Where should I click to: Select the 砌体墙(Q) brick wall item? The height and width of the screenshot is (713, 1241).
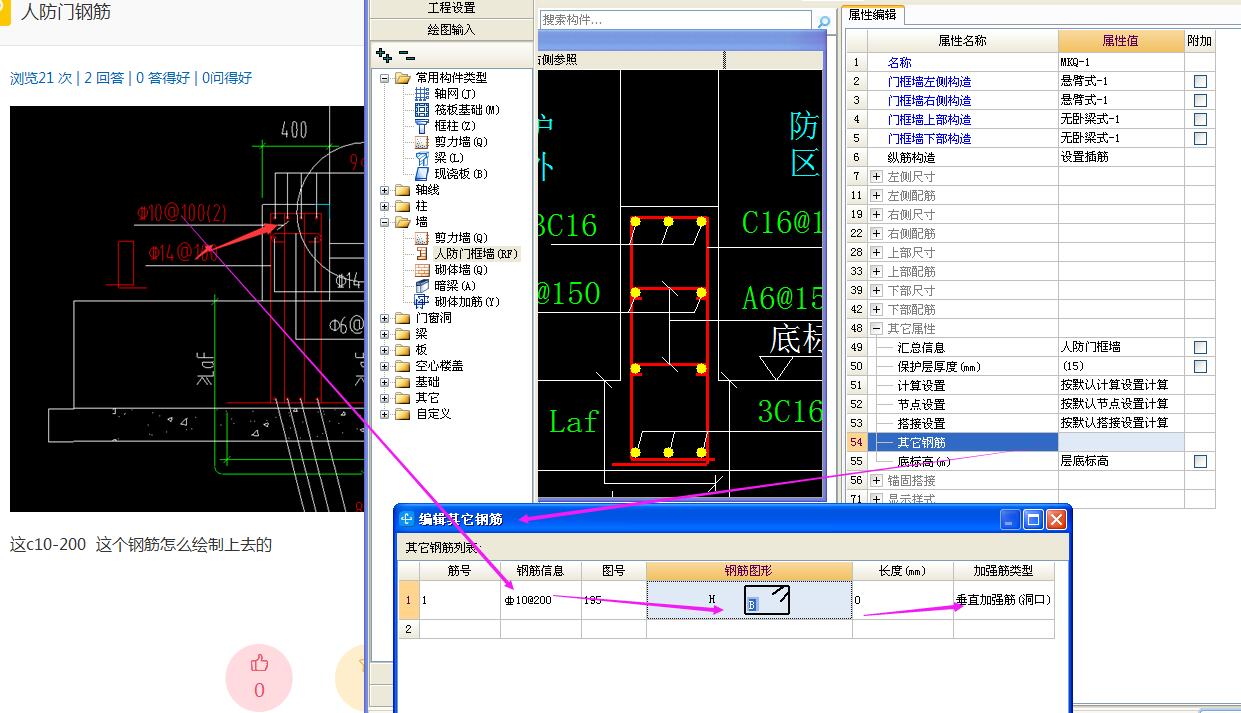451,270
